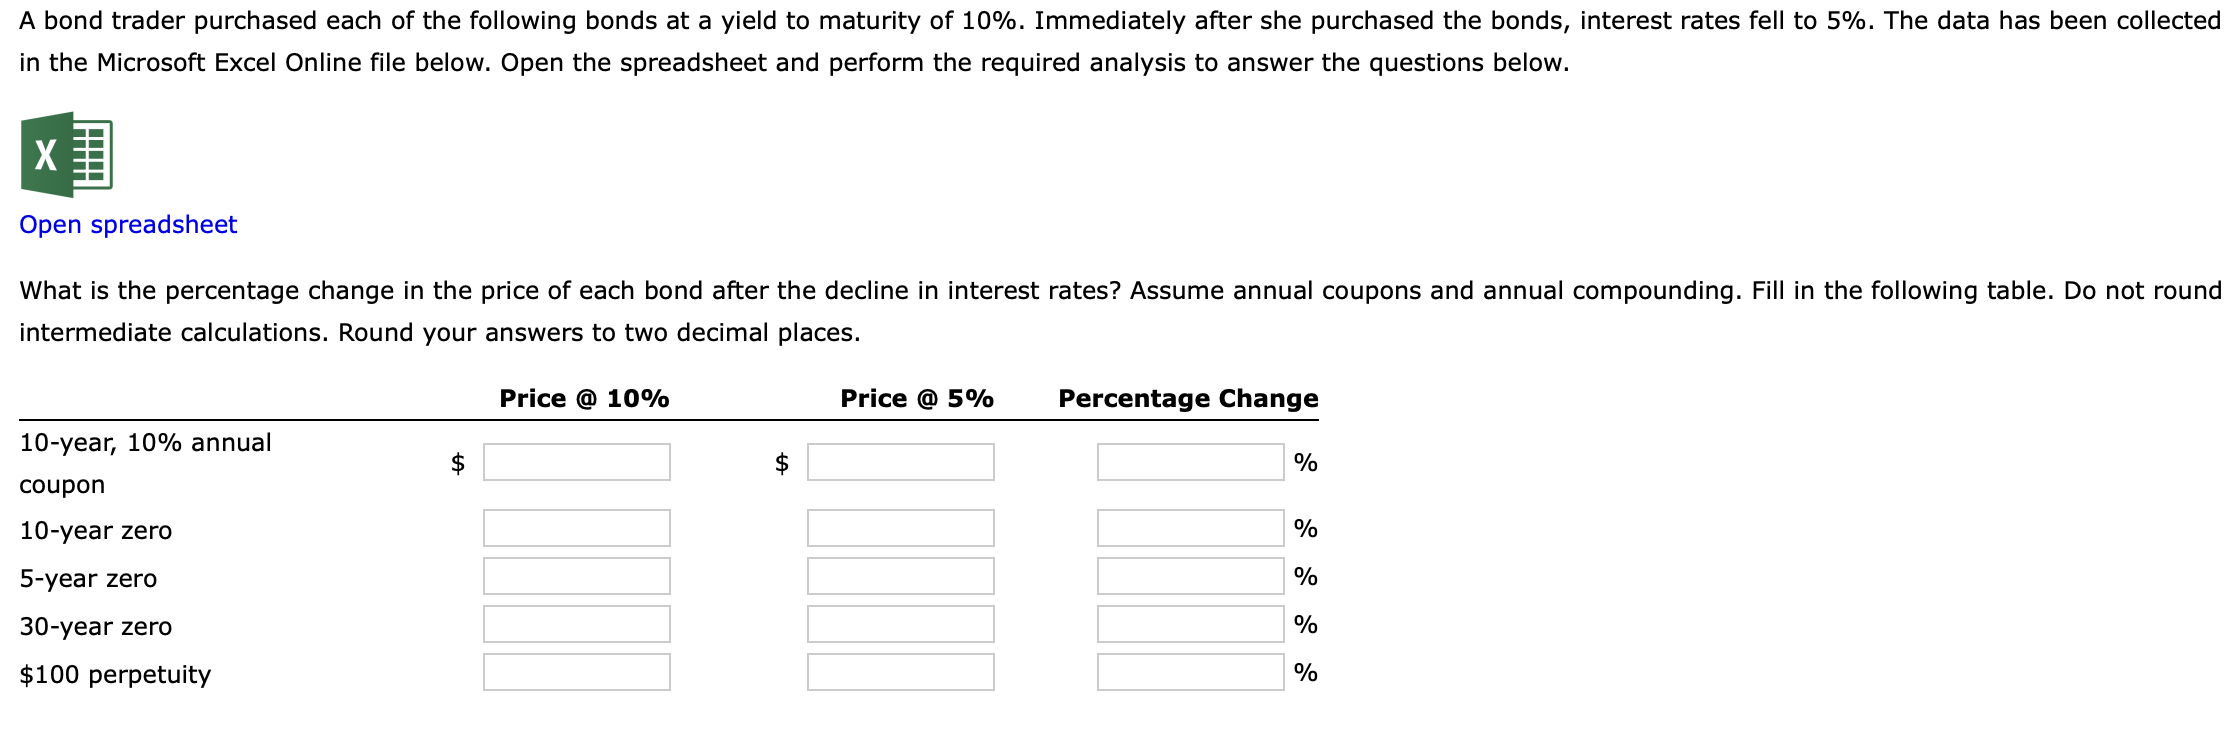This screenshot has width=2239, height=734.
Task: Open the spreadsheet link
Action: [x=128, y=225]
